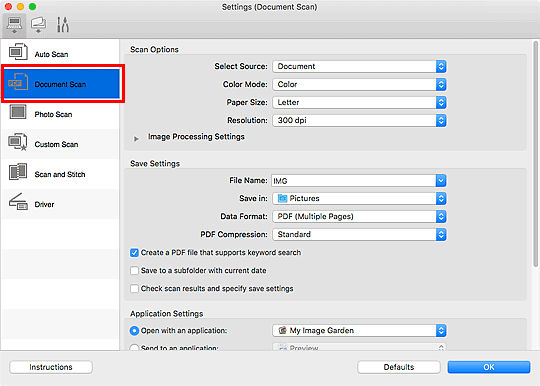Click the Photo Scan icon
540x386 pixels.
18,112
